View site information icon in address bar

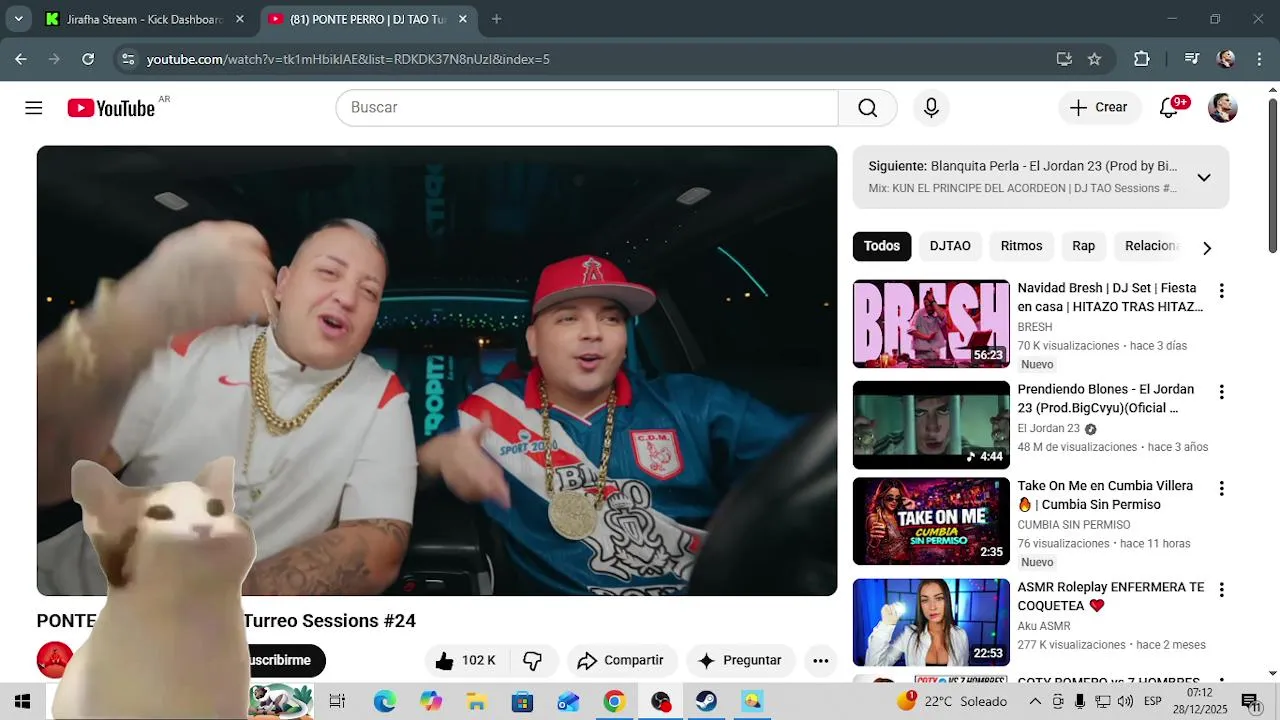[127, 59]
